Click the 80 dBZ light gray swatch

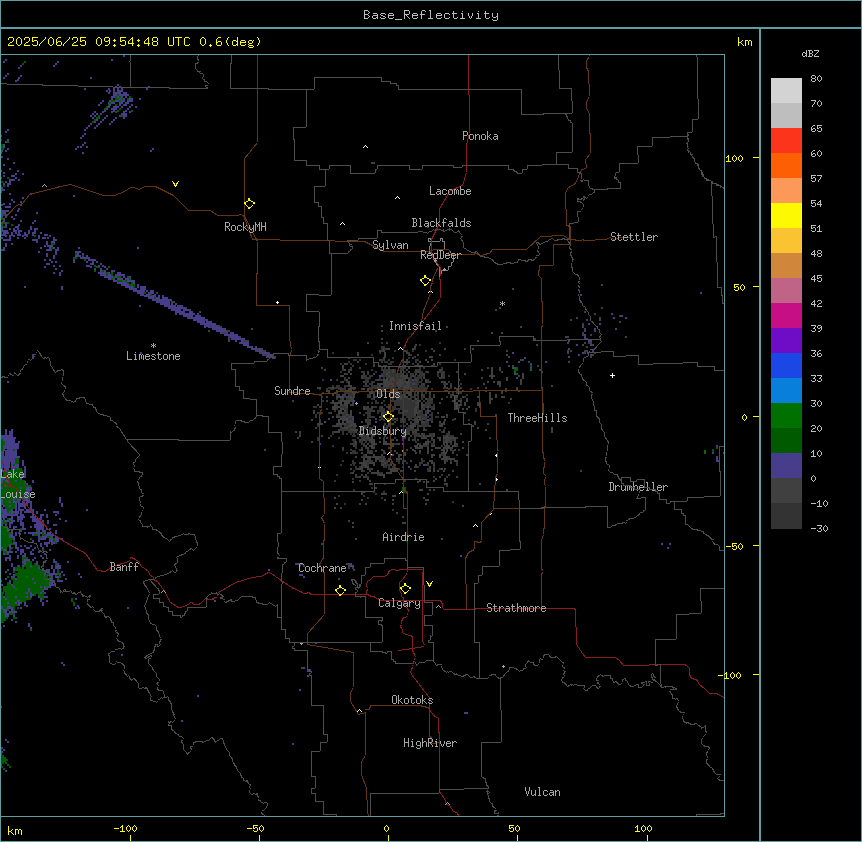tap(786, 91)
